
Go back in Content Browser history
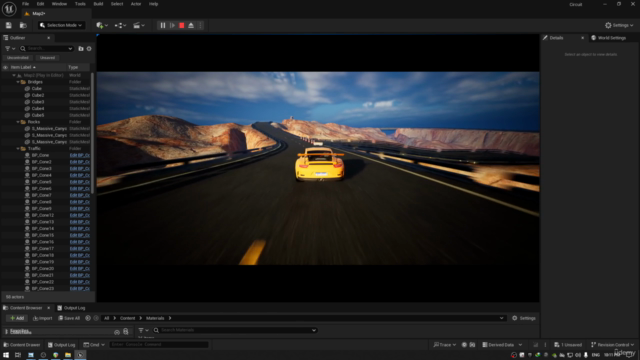[x=88, y=318]
